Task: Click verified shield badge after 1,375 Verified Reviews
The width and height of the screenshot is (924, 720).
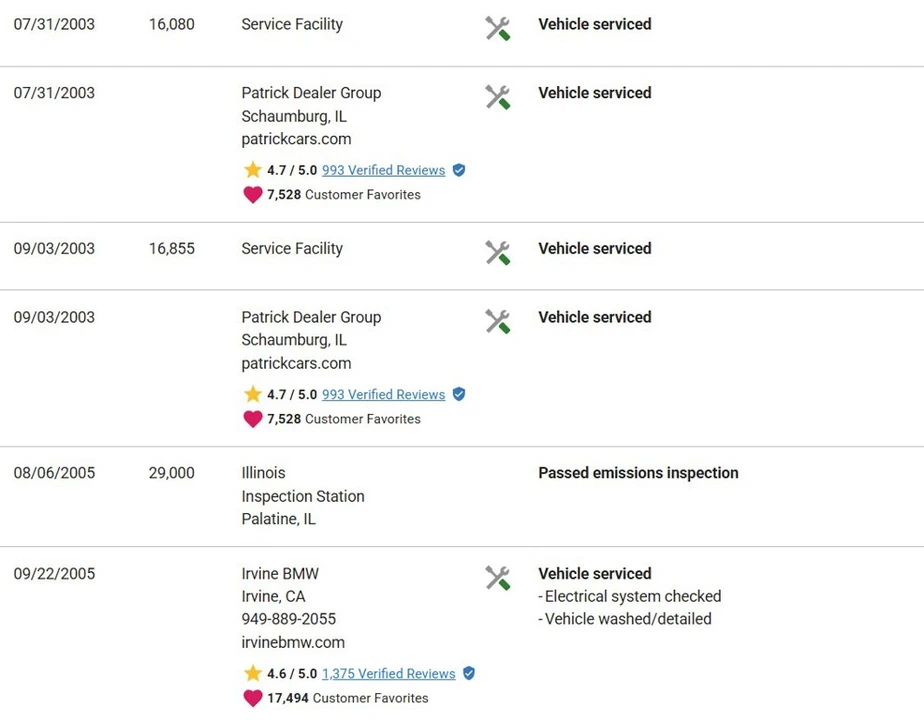Action: (x=469, y=673)
